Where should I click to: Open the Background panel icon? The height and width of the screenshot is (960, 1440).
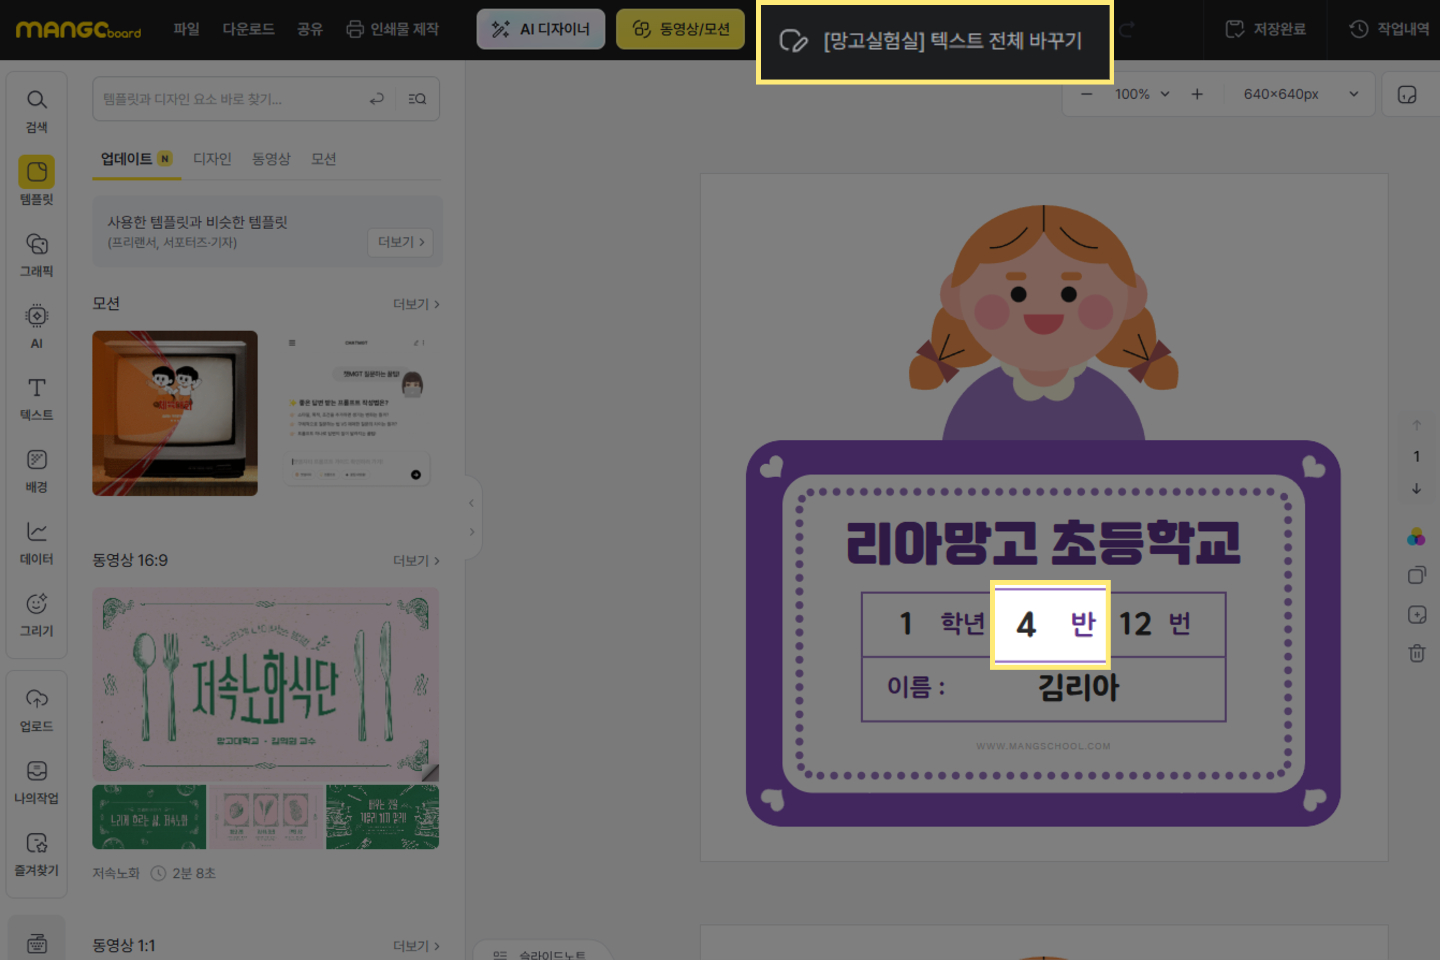click(37, 470)
